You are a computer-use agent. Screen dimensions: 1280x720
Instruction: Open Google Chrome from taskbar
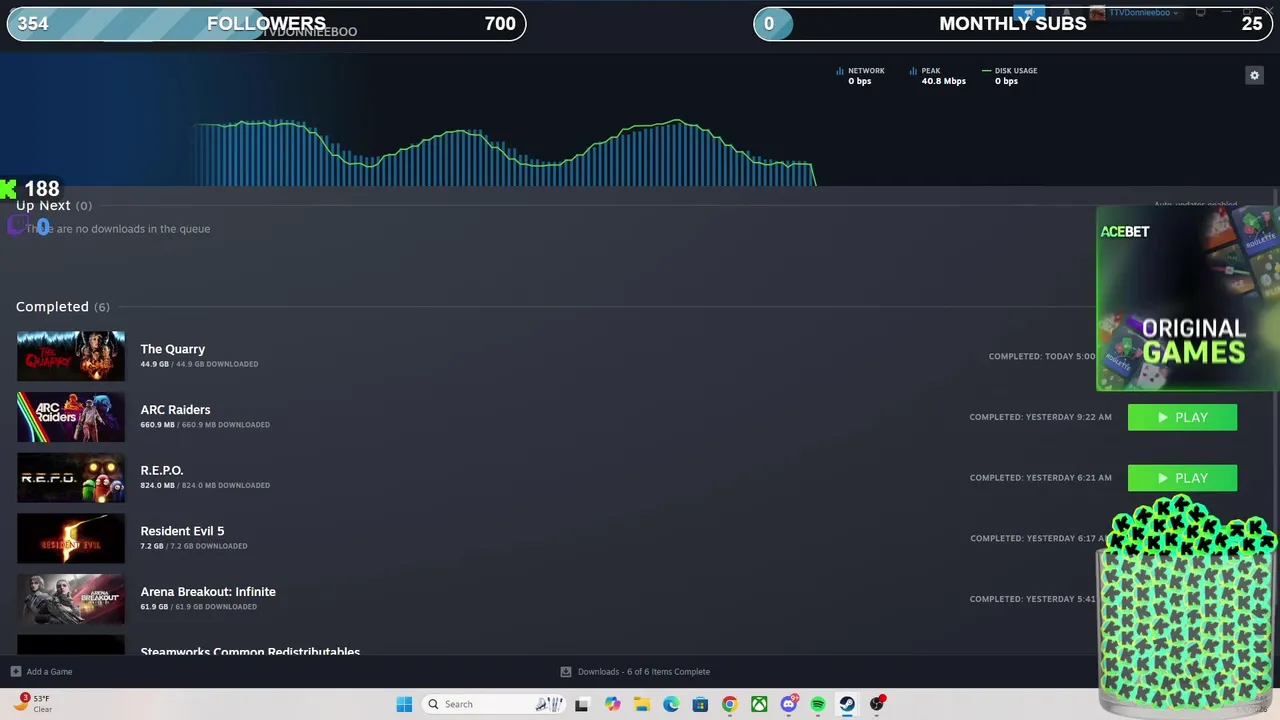tap(730, 704)
